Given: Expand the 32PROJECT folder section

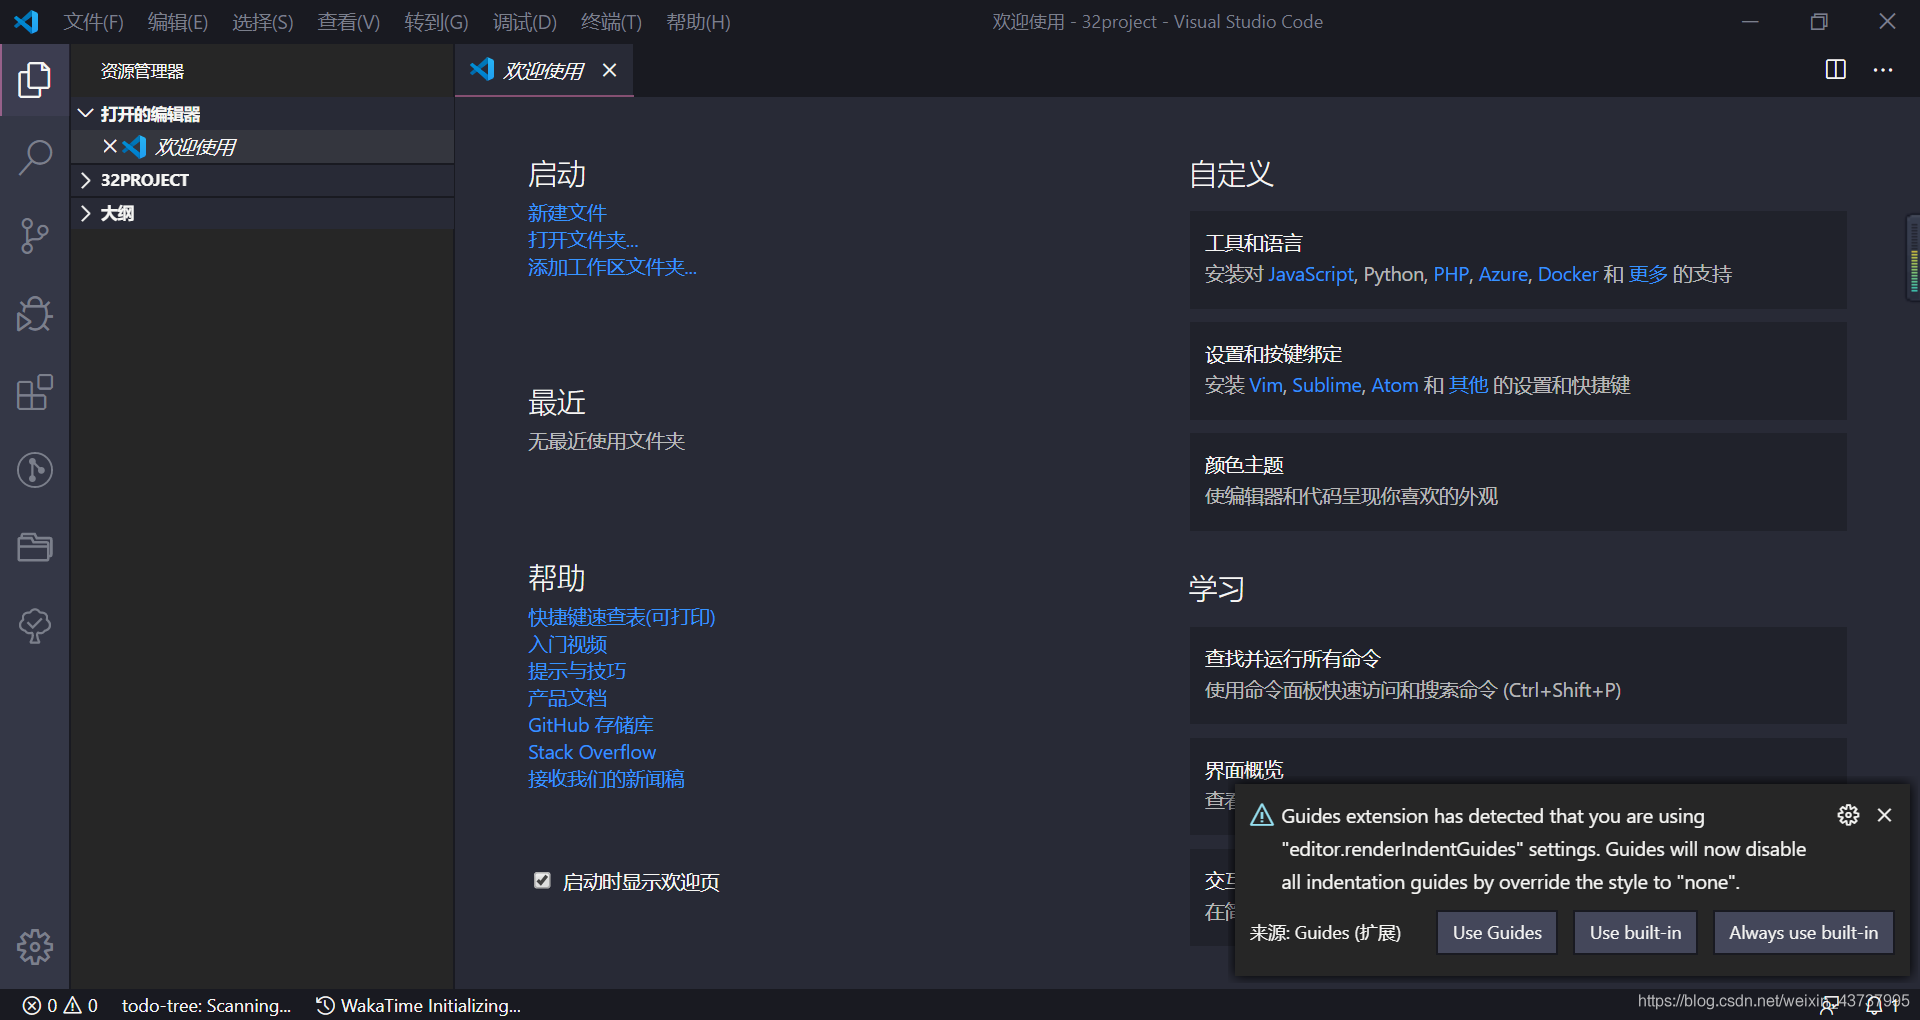Looking at the screenshot, I should (86, 180).
